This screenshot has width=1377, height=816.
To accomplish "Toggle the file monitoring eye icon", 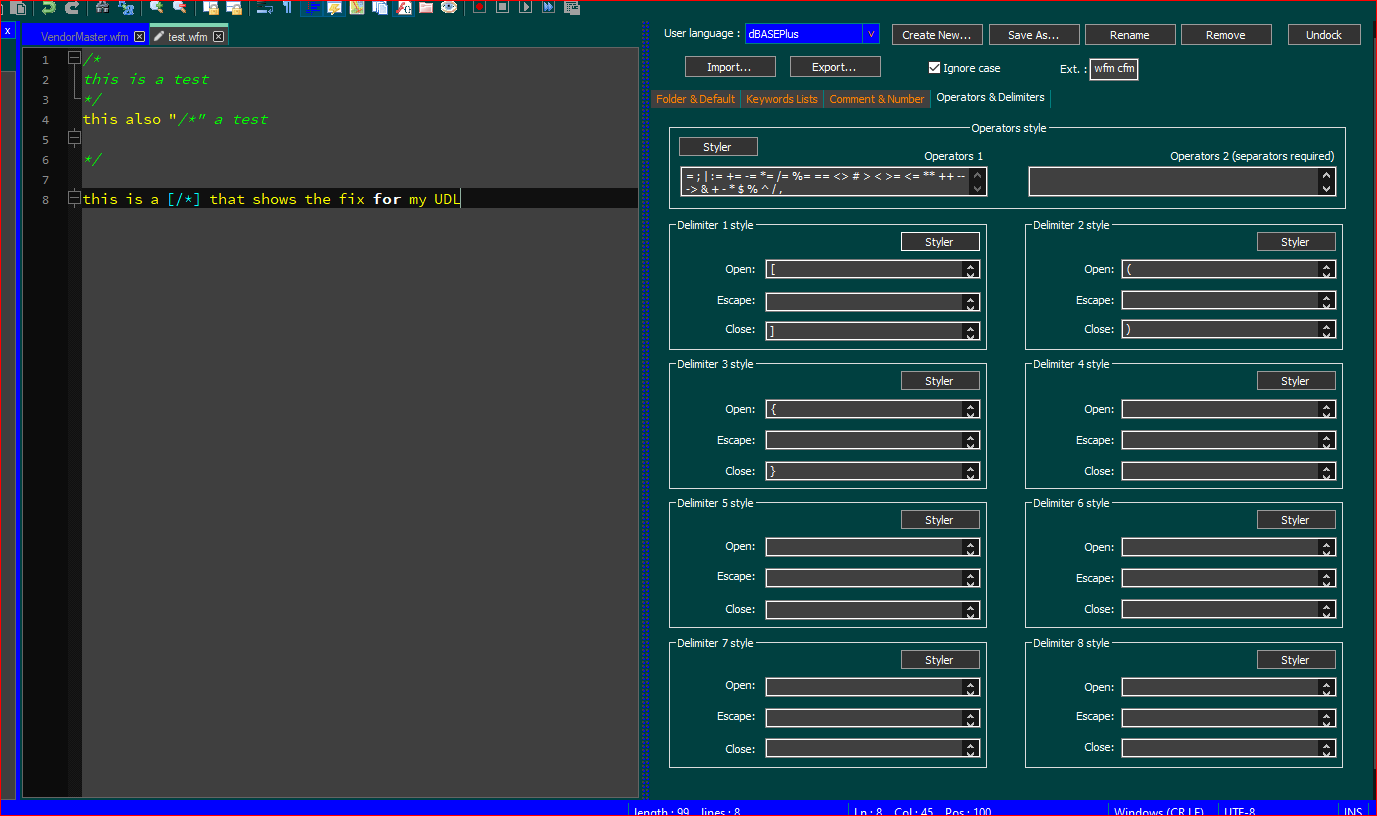I will click(x=449, y=7).
